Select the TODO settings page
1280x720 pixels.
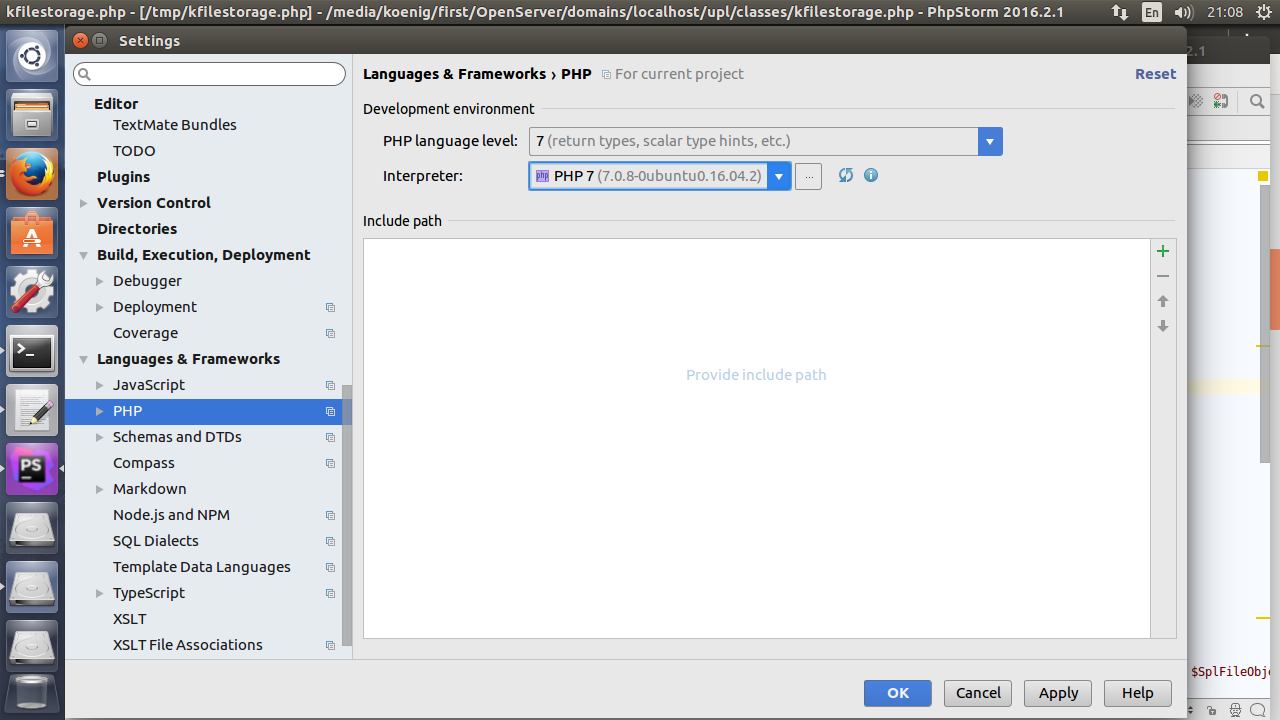[x=134, y=151]
